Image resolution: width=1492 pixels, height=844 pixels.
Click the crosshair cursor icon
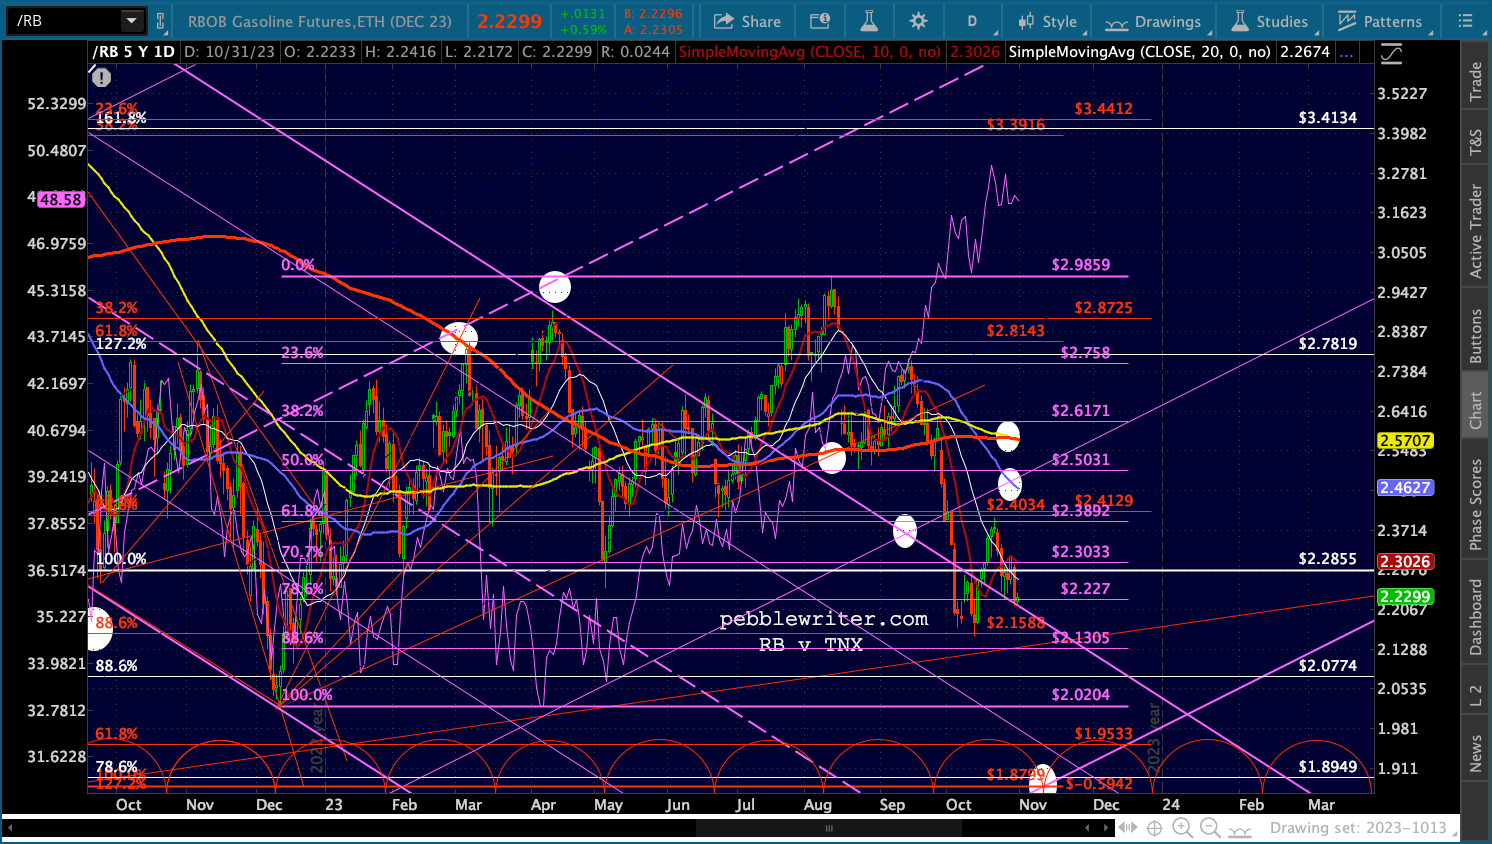(1154, 828)
